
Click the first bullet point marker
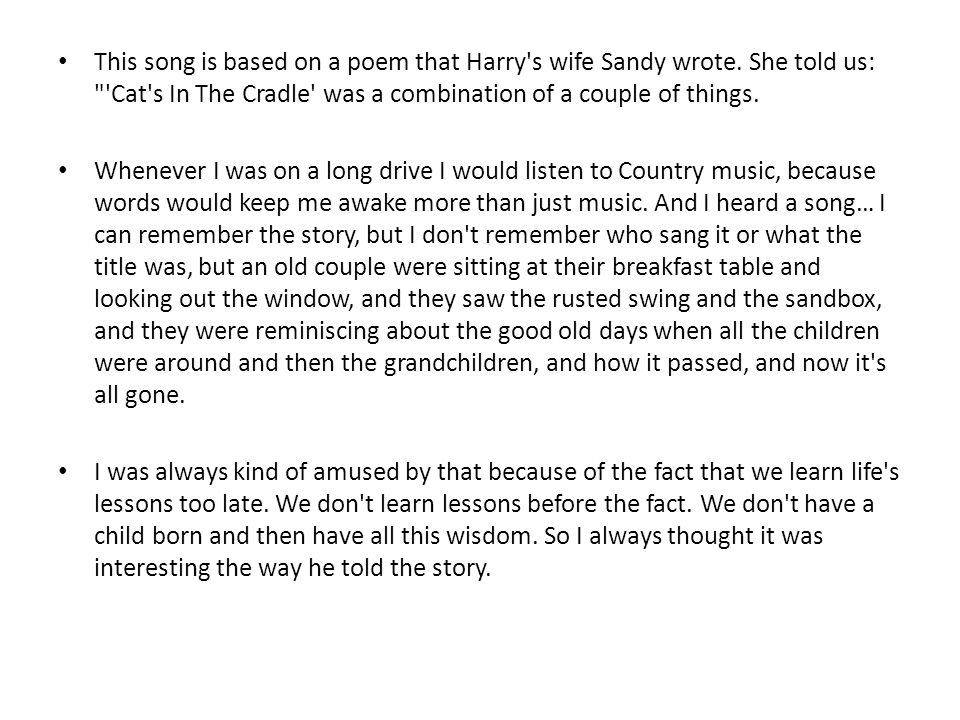62,61
